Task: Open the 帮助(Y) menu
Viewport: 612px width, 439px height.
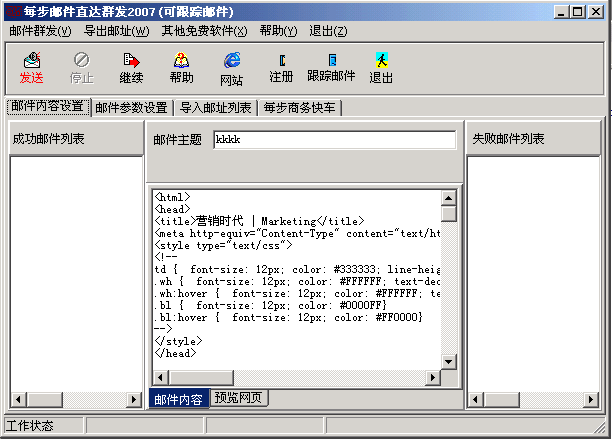Action: pyautogui.click(x=279, y=31)
